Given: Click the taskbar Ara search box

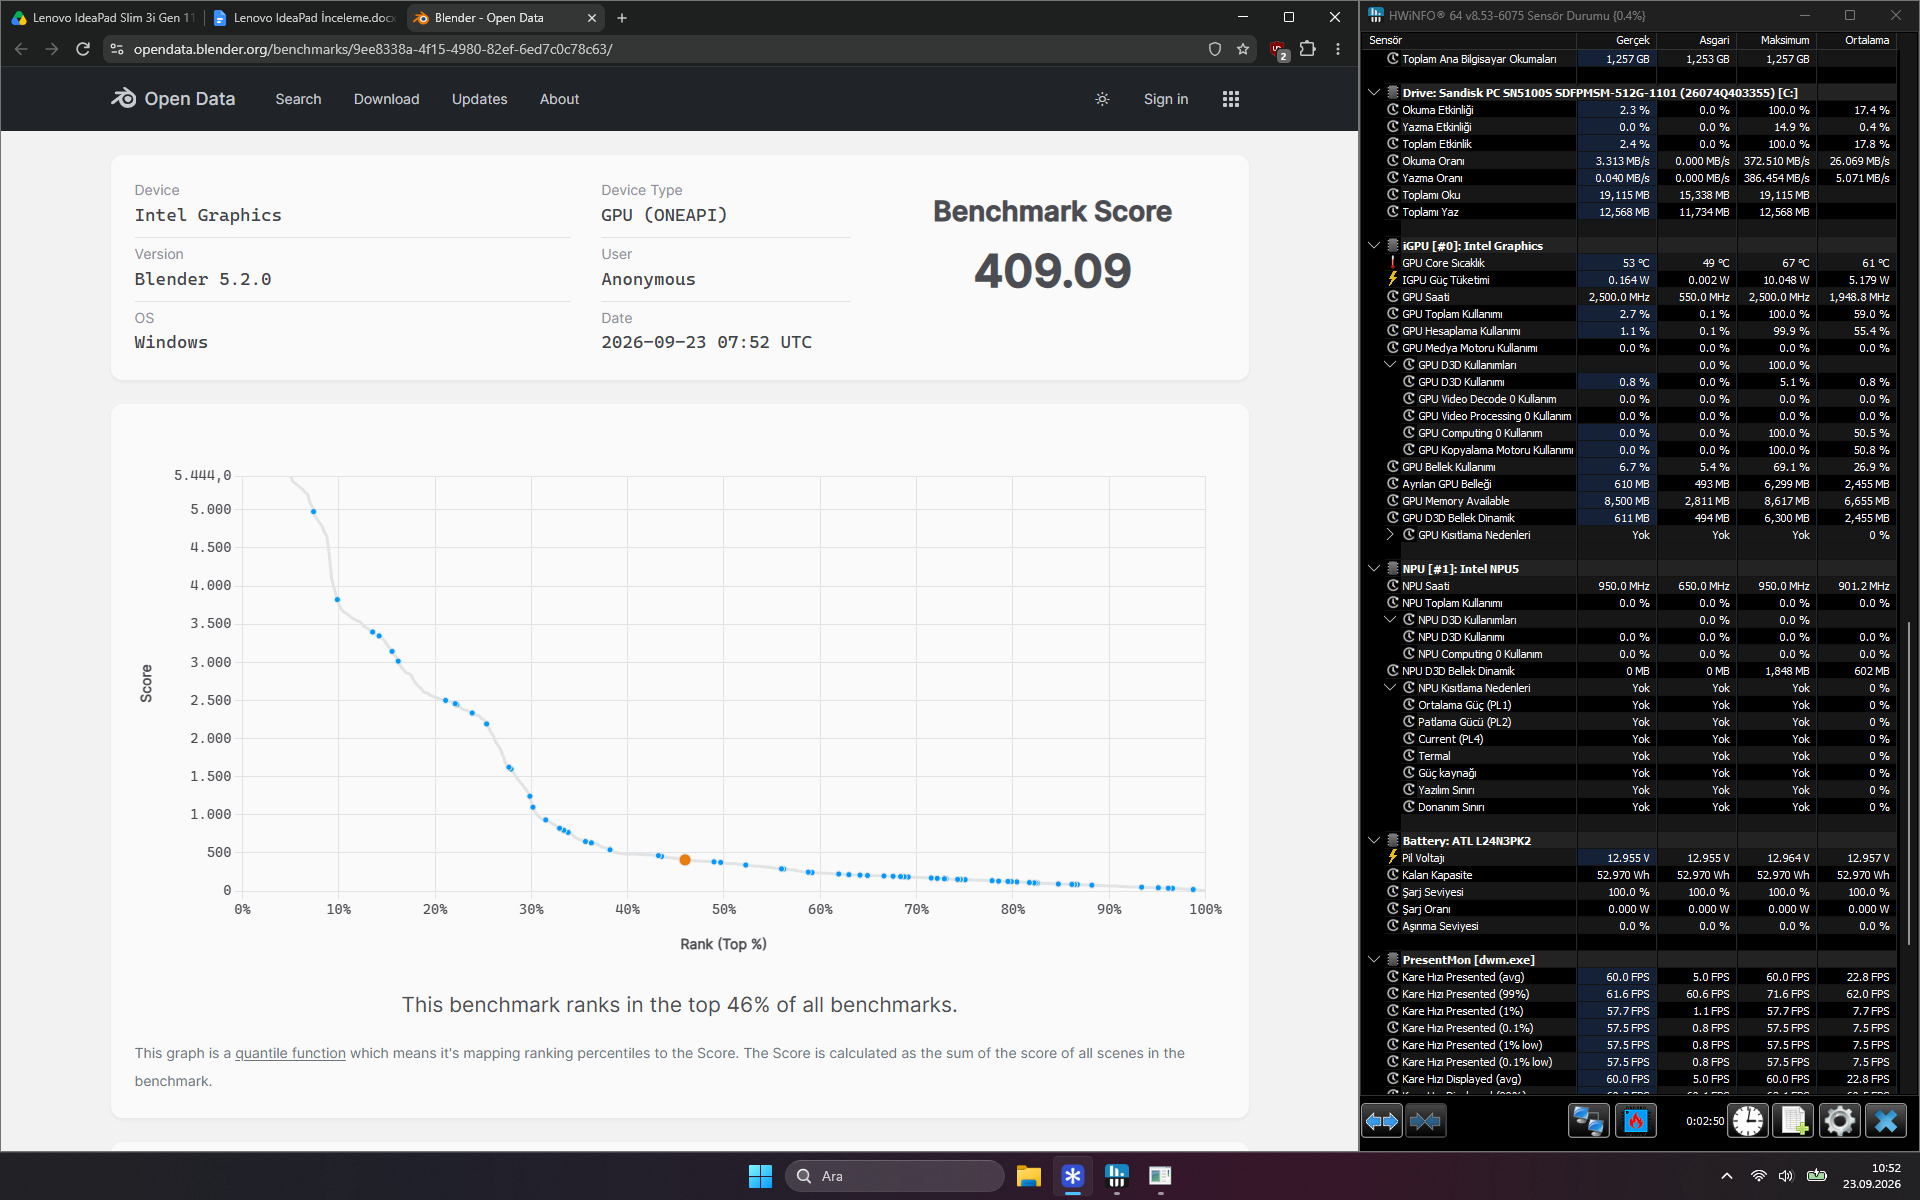Looking at the screenshot, I should 894,1176.
